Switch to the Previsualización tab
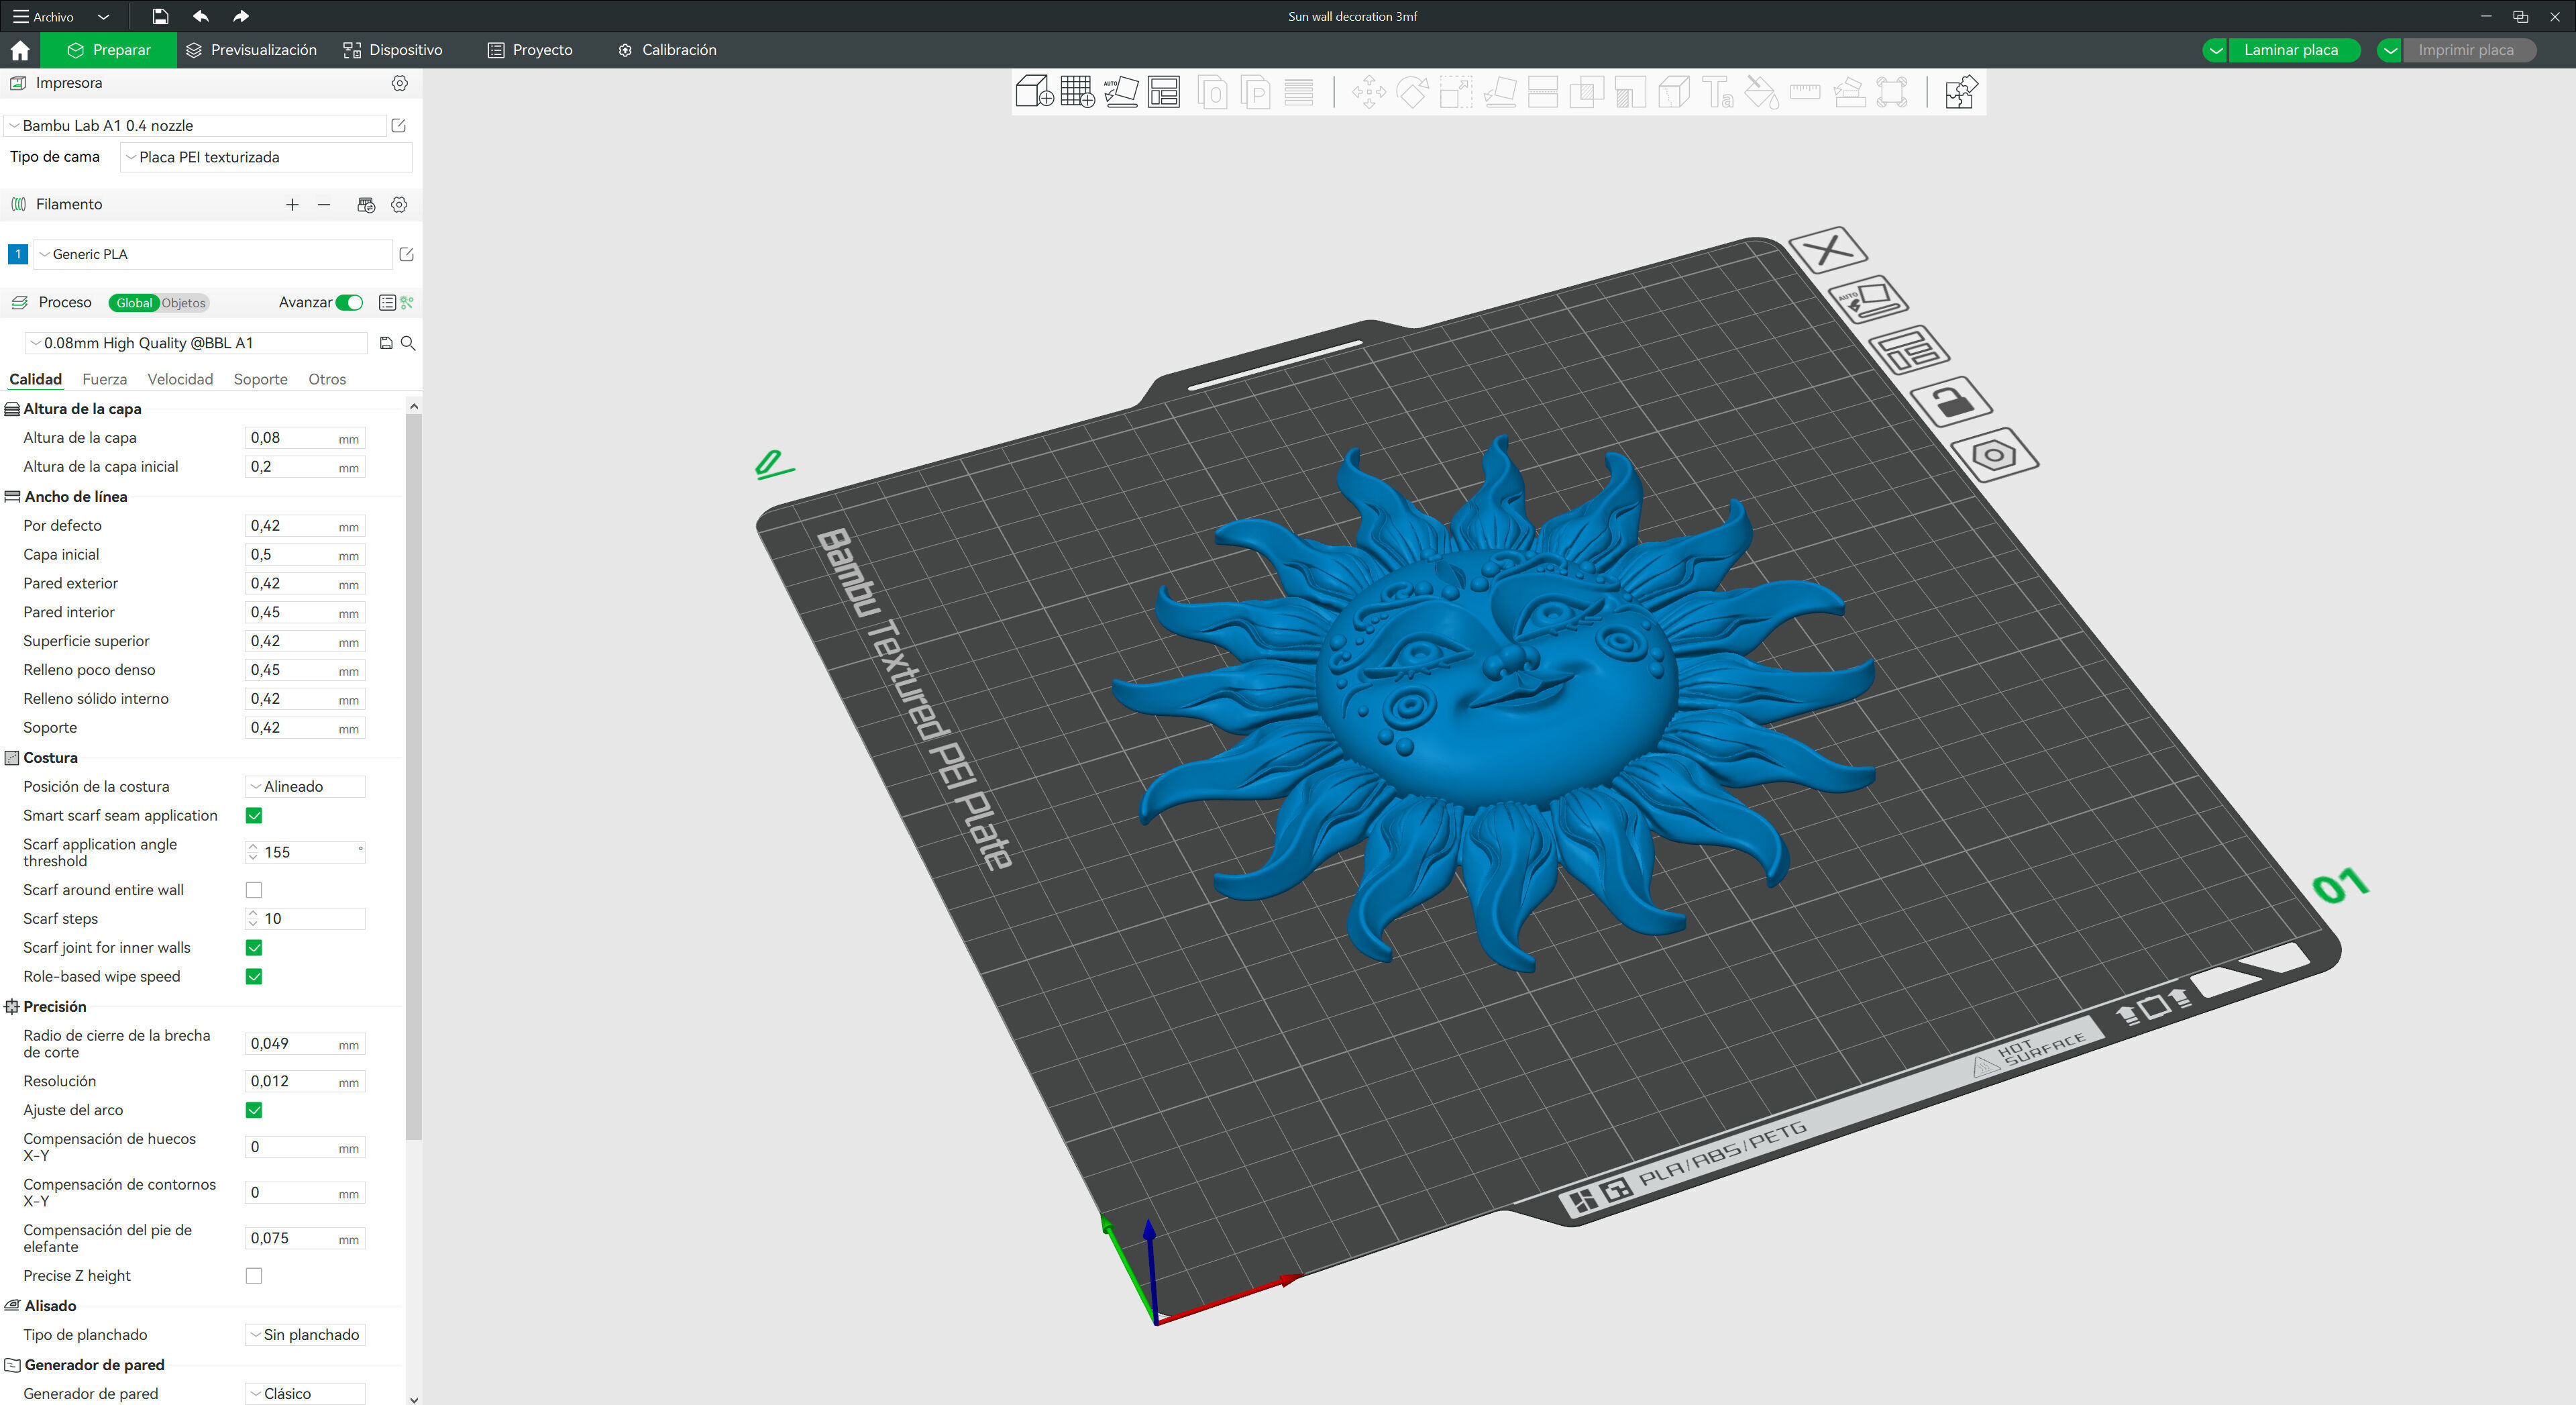This screenshot has height=1405, width=2576. 252,50
